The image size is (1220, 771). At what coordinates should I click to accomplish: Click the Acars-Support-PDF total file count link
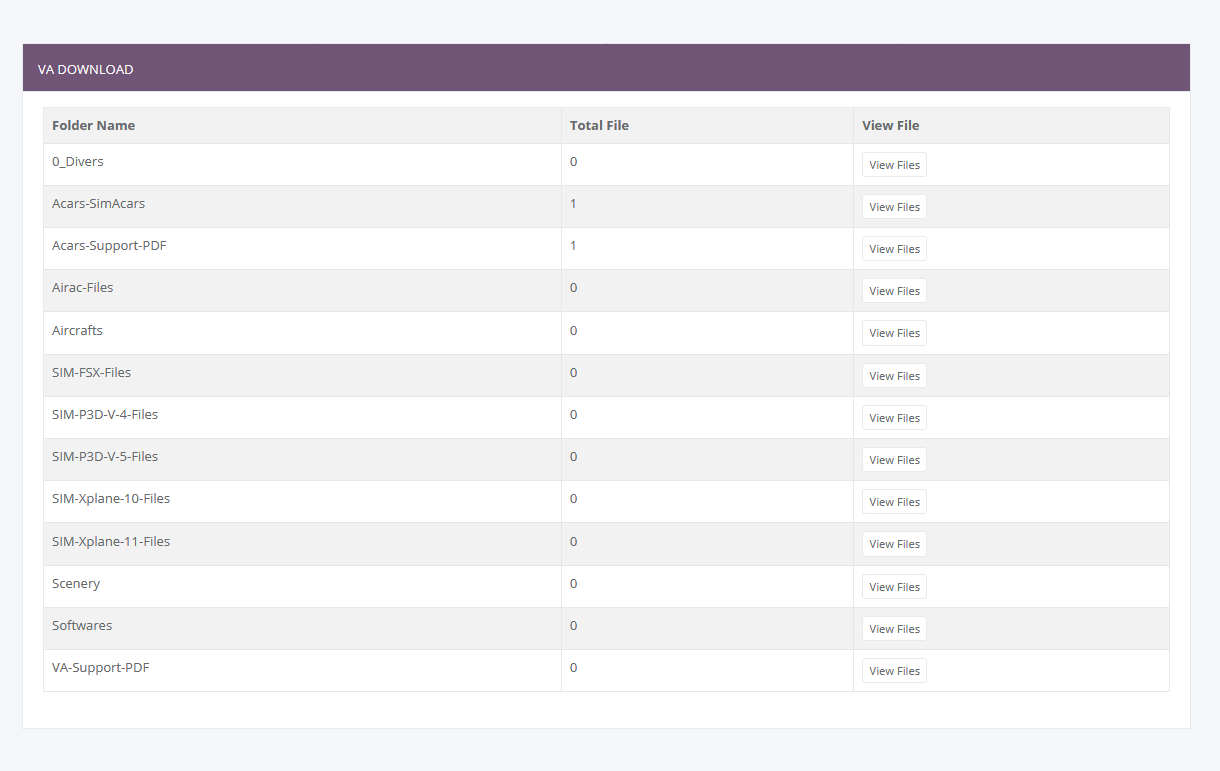pos(573,245)
